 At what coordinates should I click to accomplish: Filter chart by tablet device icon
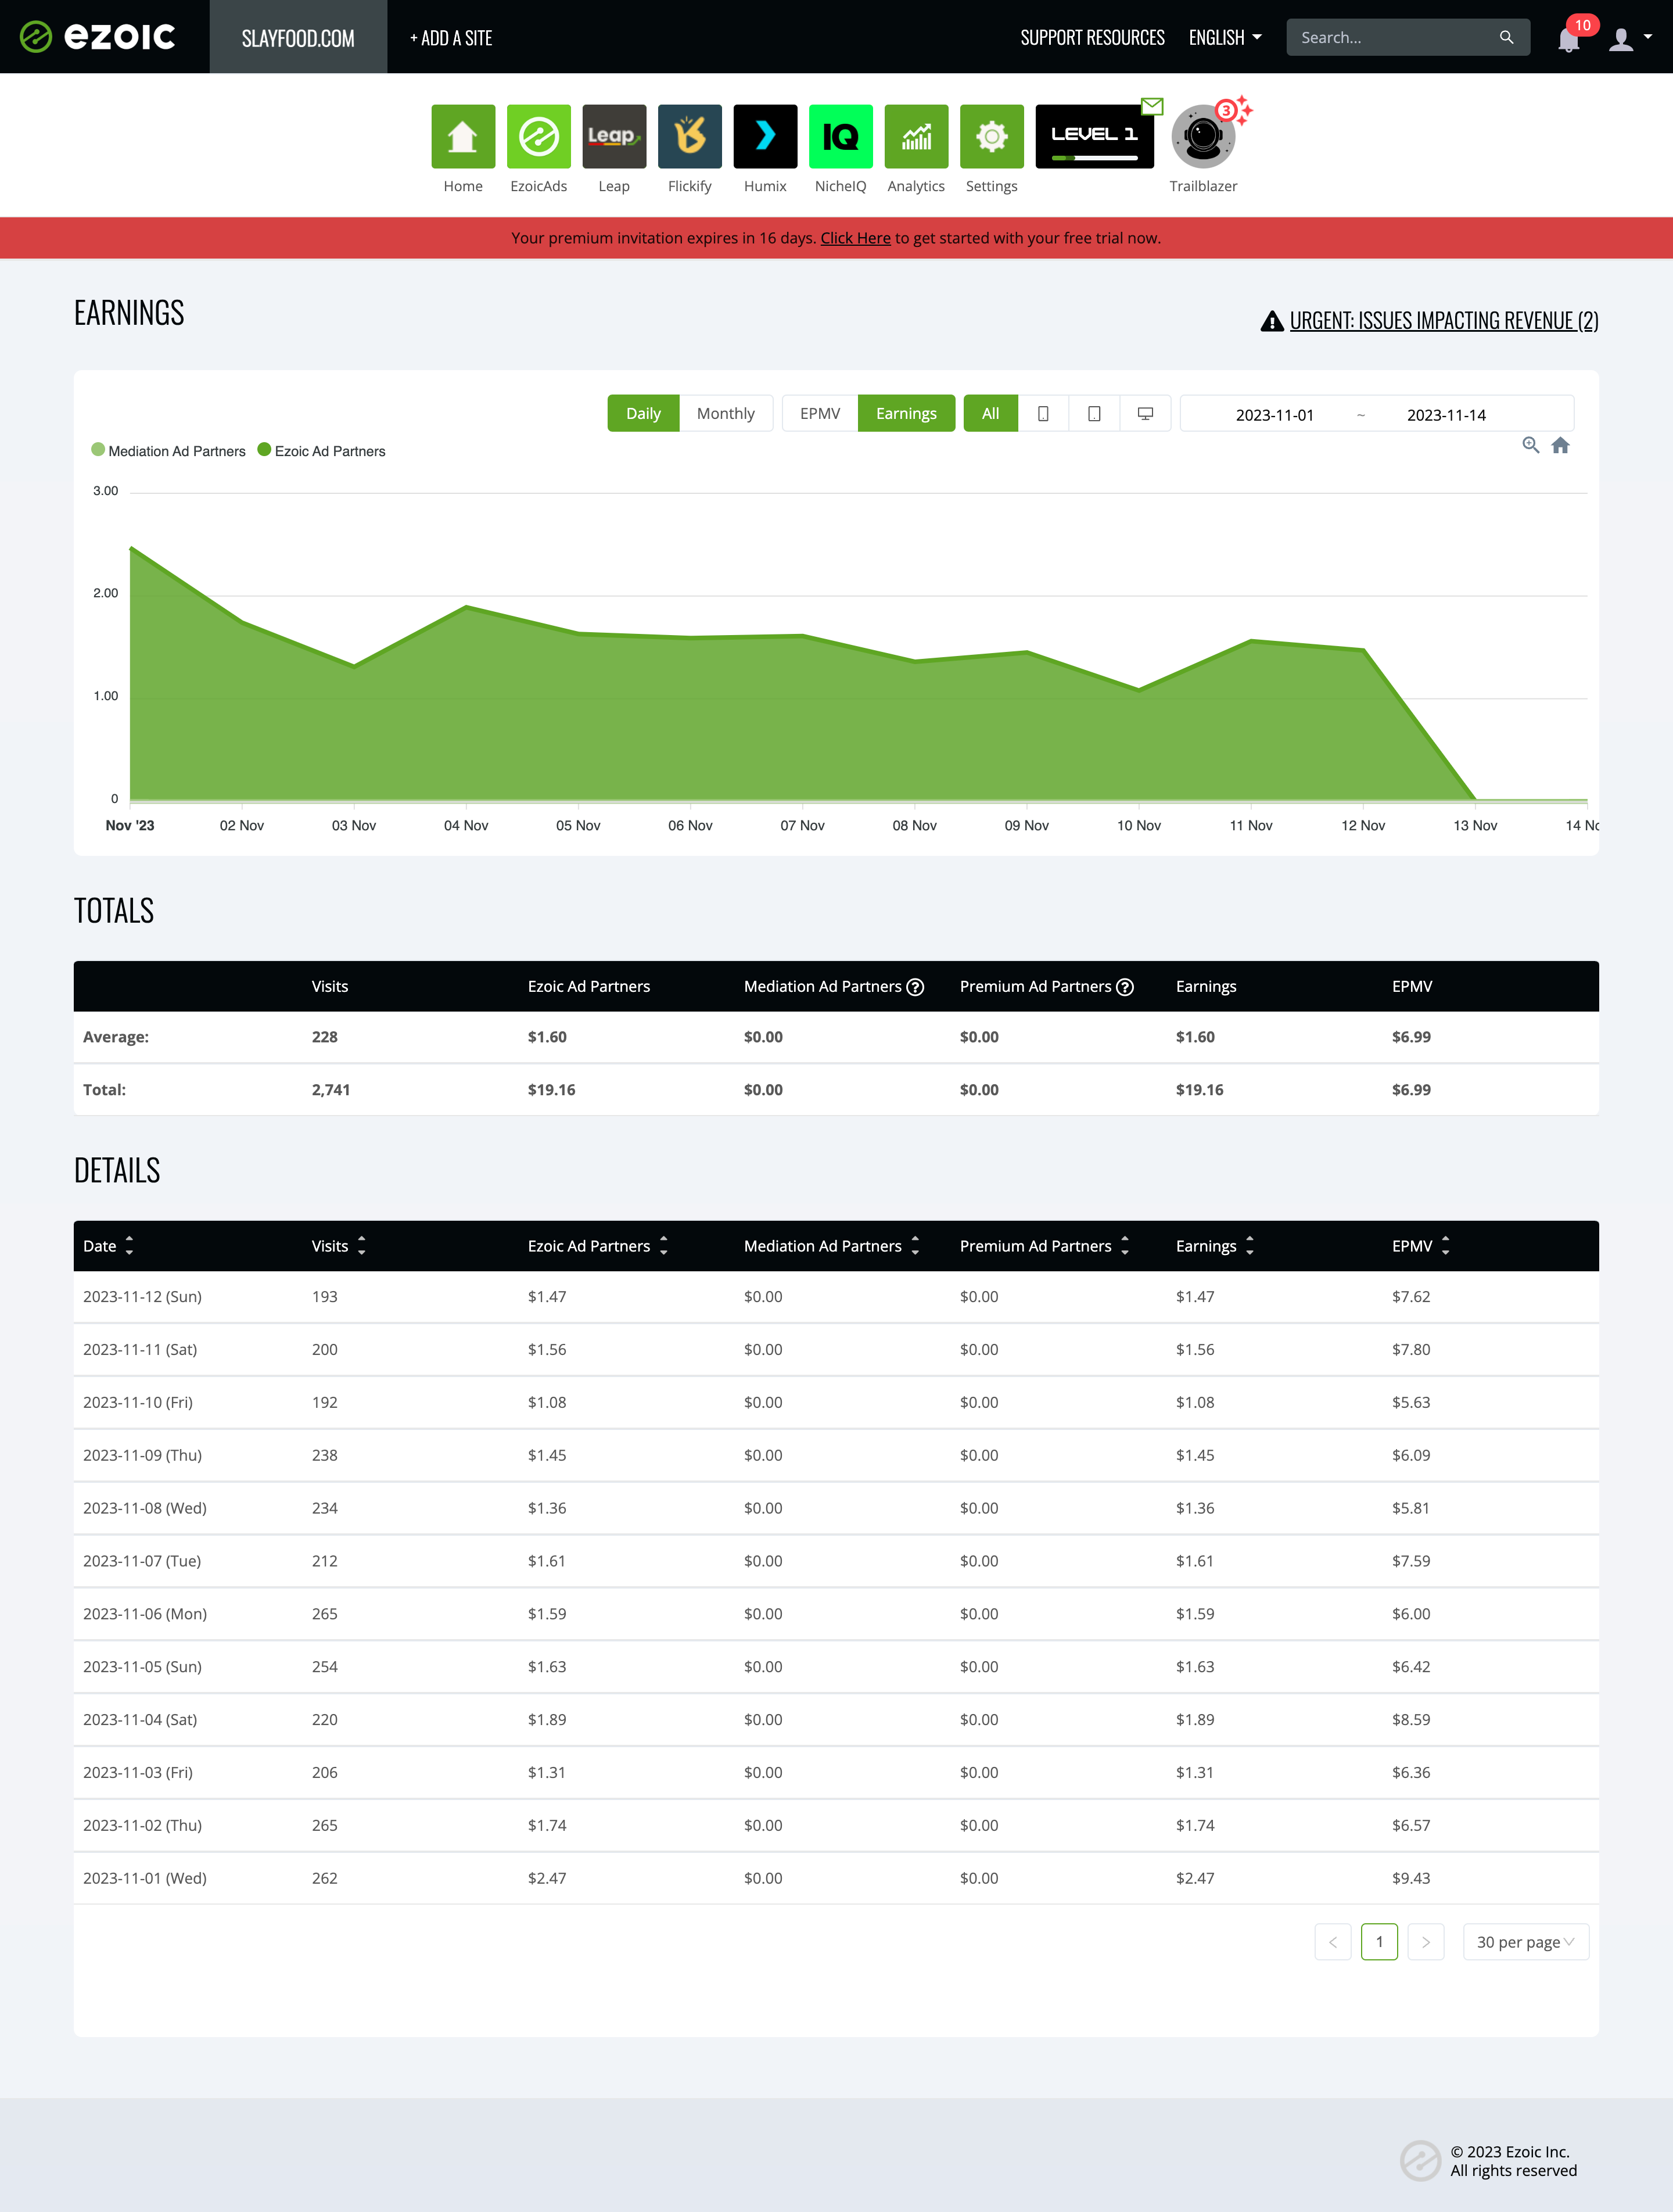pyautogui.click(x=1094, y=413)
